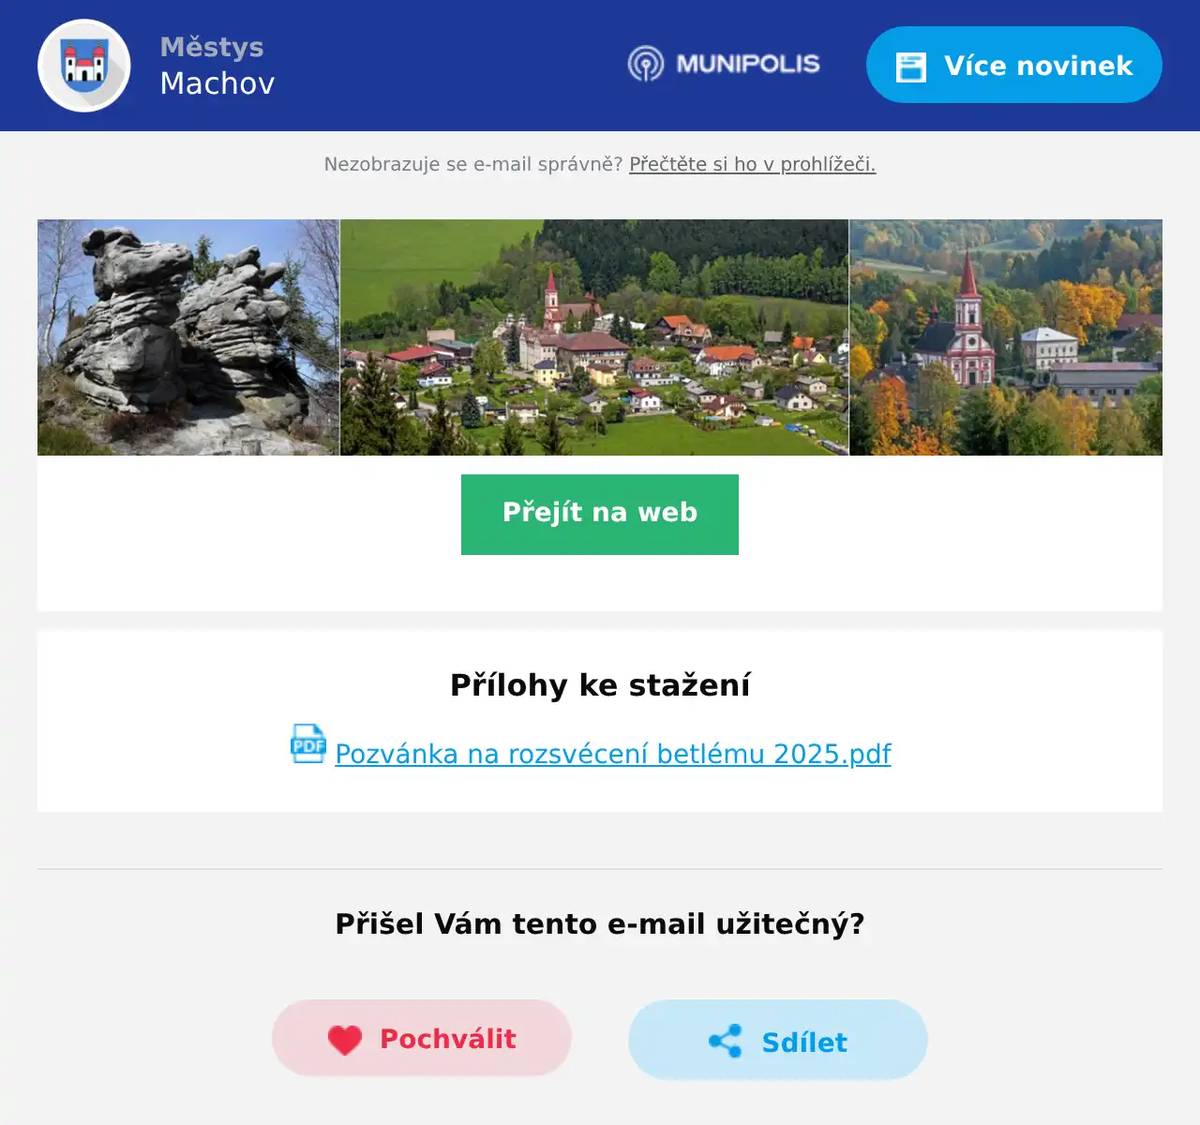
Task: Click the autumn church photo
Action: 1006,337
